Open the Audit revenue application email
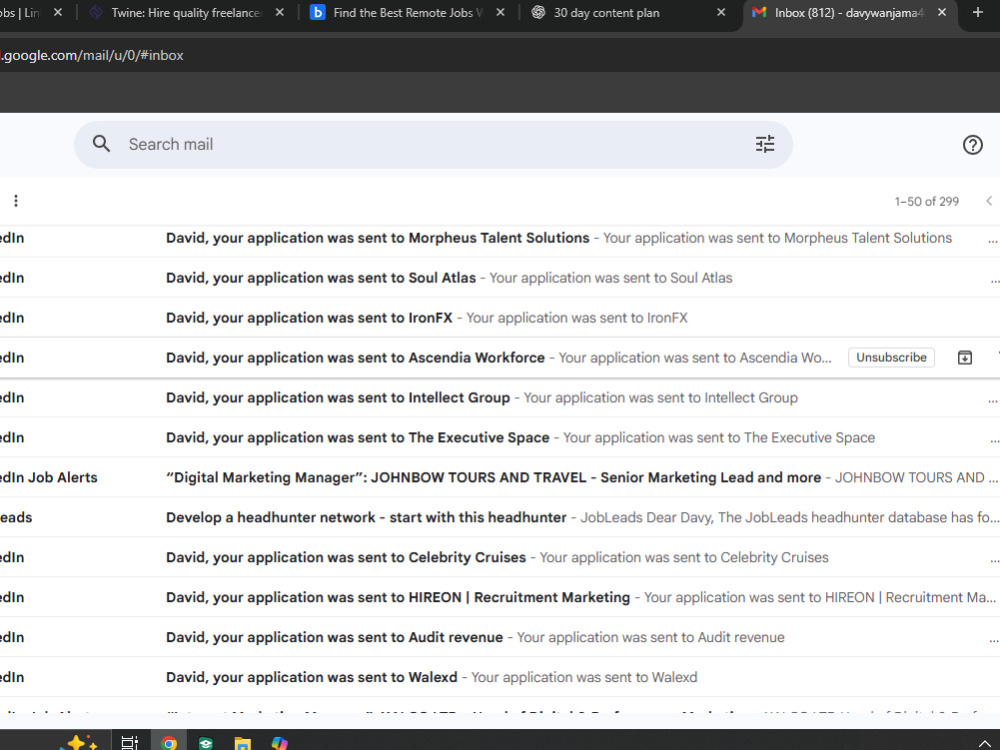The height and width of the screenshot is (750, 1000). (500, 637)
